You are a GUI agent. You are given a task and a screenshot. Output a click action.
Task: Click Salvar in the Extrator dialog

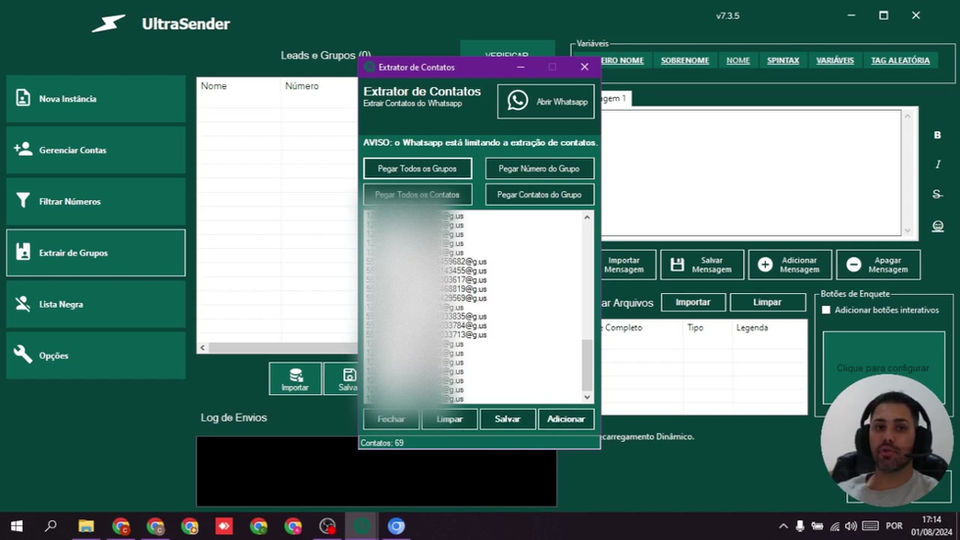tap(508, 419)
